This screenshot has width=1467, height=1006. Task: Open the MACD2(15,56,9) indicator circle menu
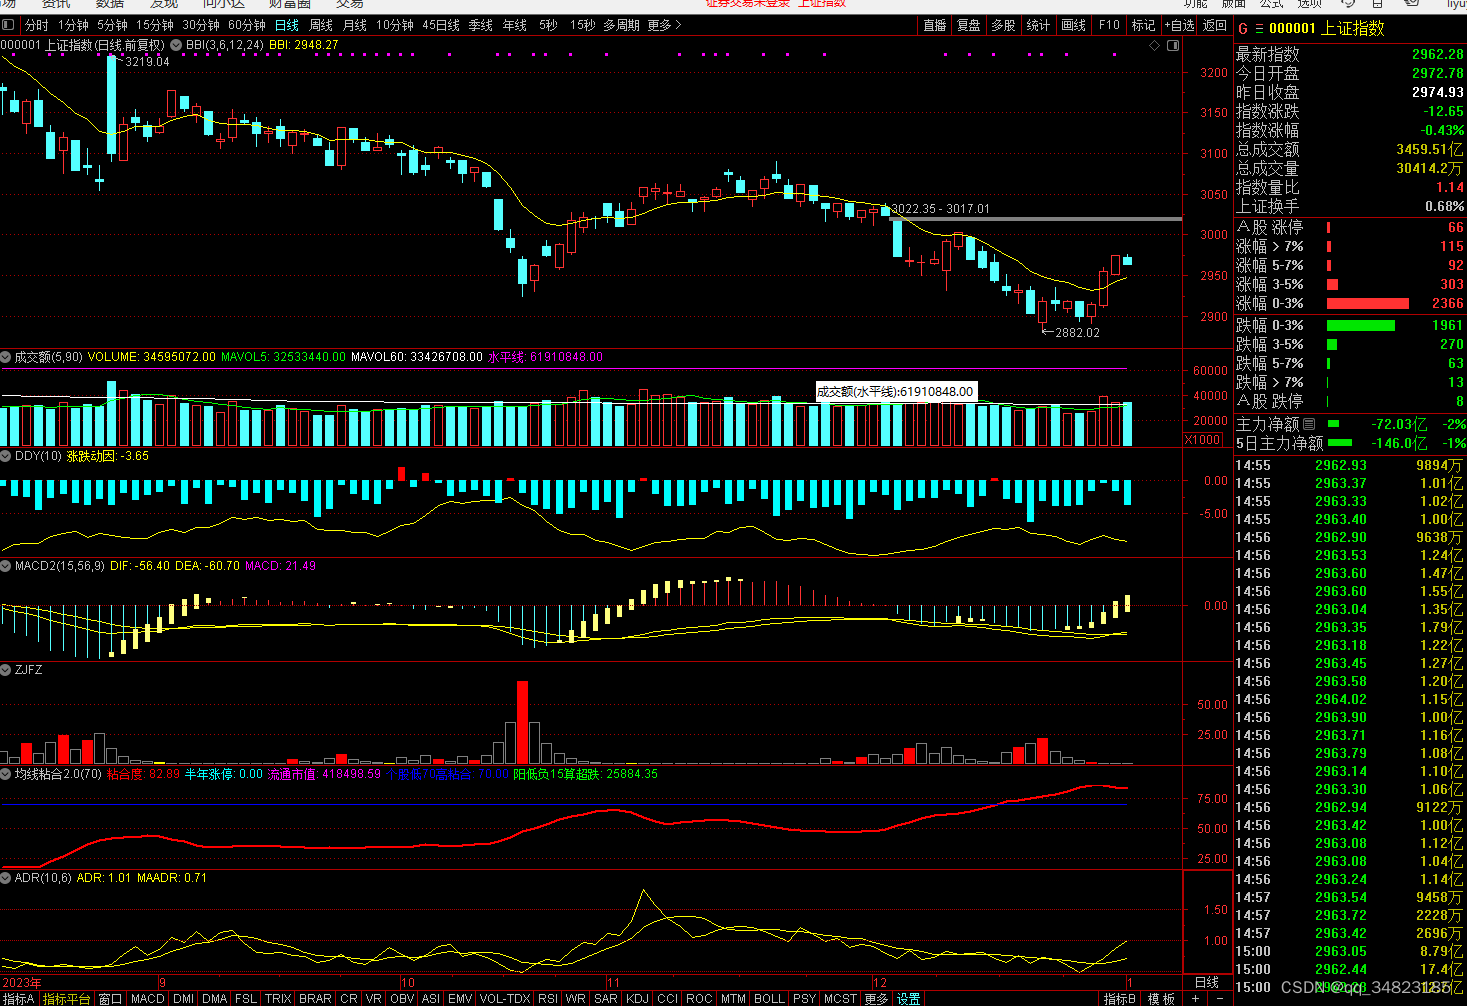point(6,566)
